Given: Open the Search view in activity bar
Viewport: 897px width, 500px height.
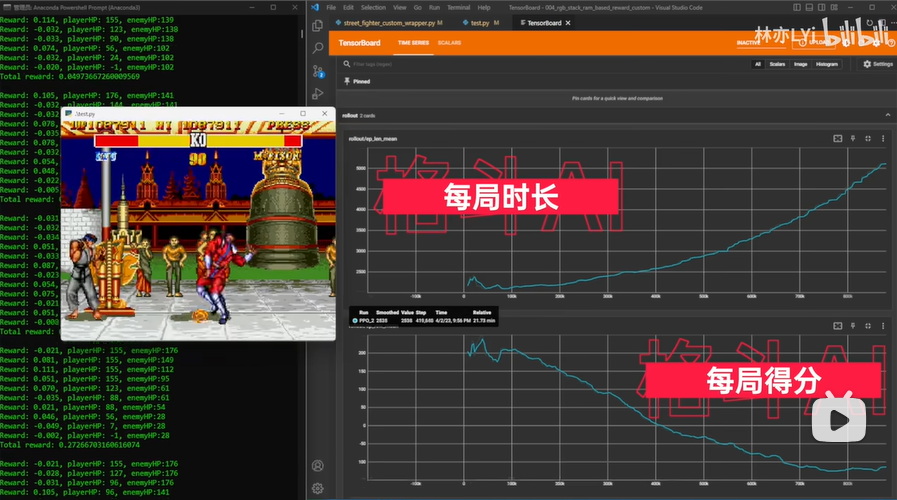Looking at the screenshot, I should pyautogui.click(x=317, y=49).
